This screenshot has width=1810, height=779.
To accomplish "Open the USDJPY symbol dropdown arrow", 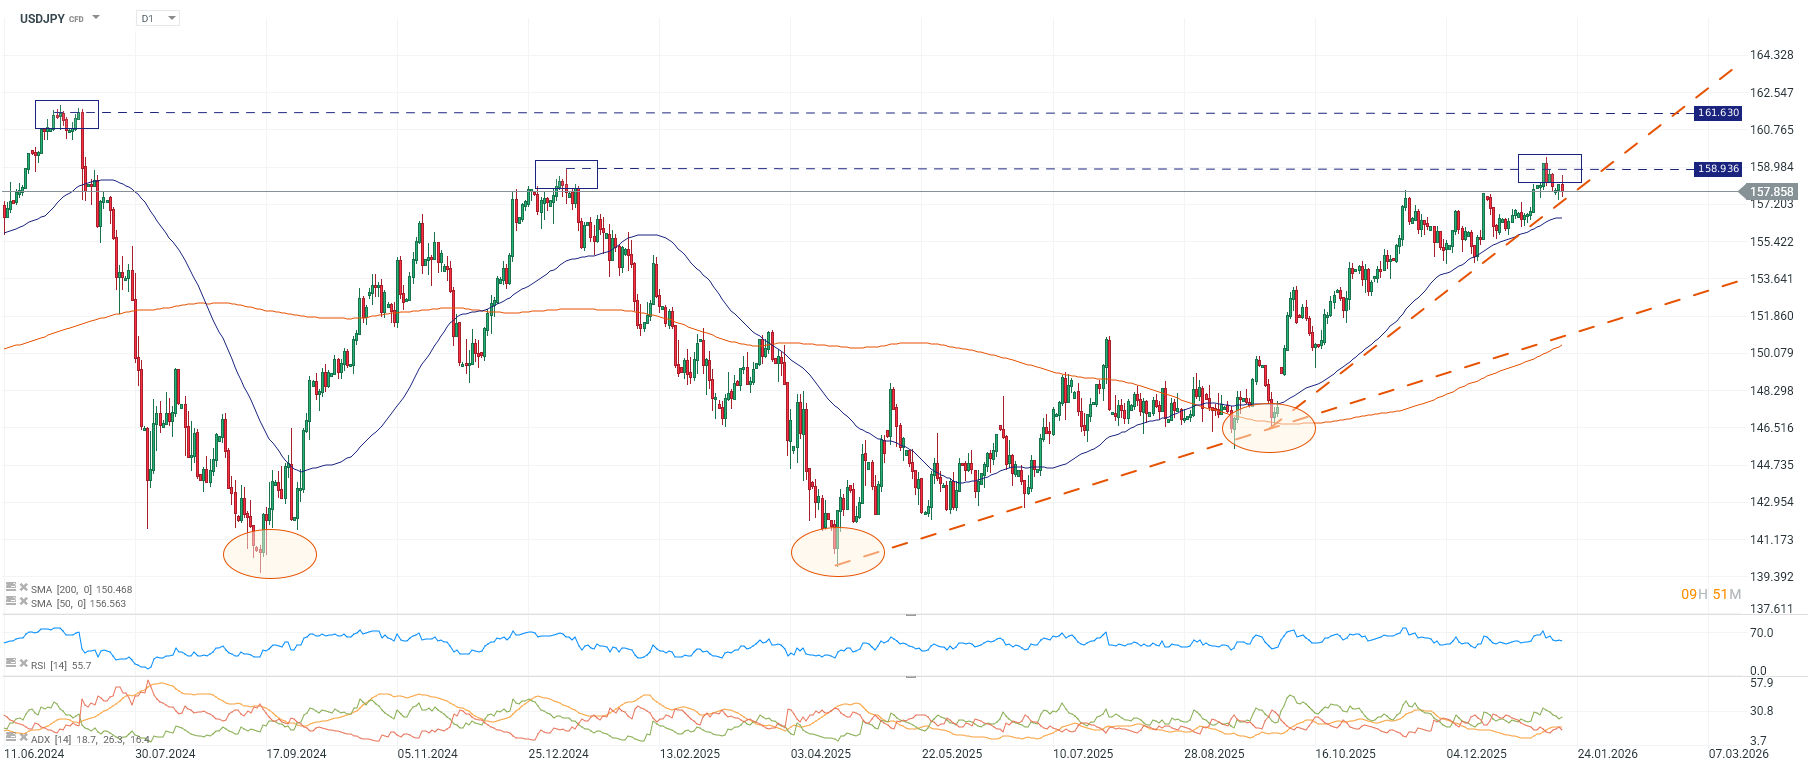I will click(x=96, y=18).
